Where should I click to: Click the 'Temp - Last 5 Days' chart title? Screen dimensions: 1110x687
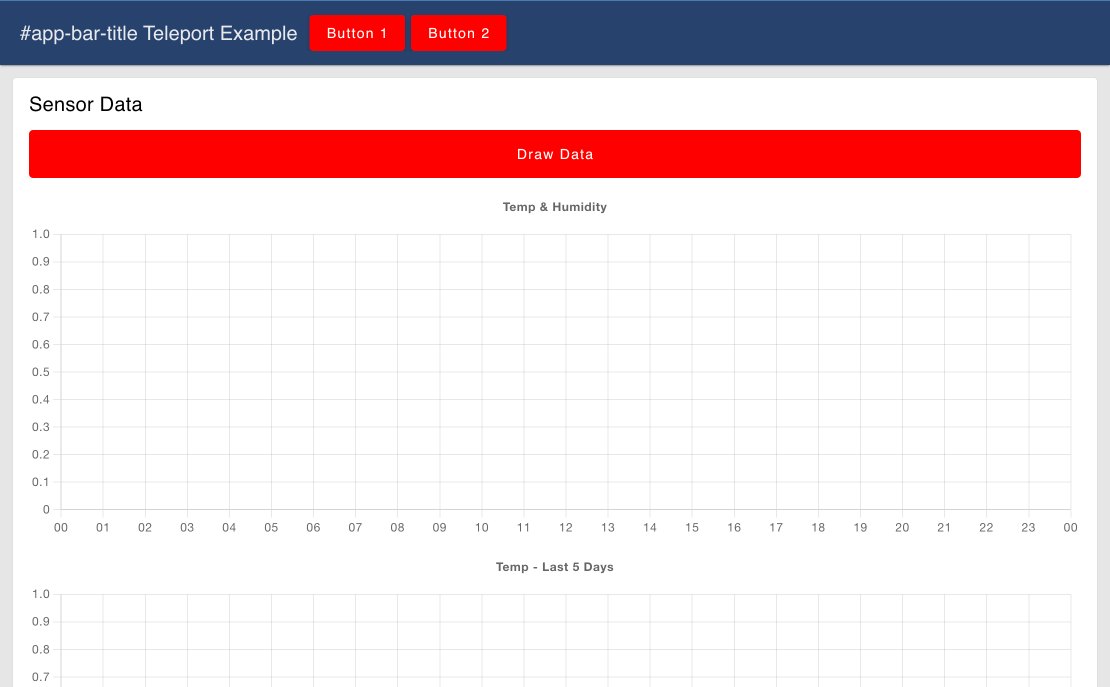[554, 567]
